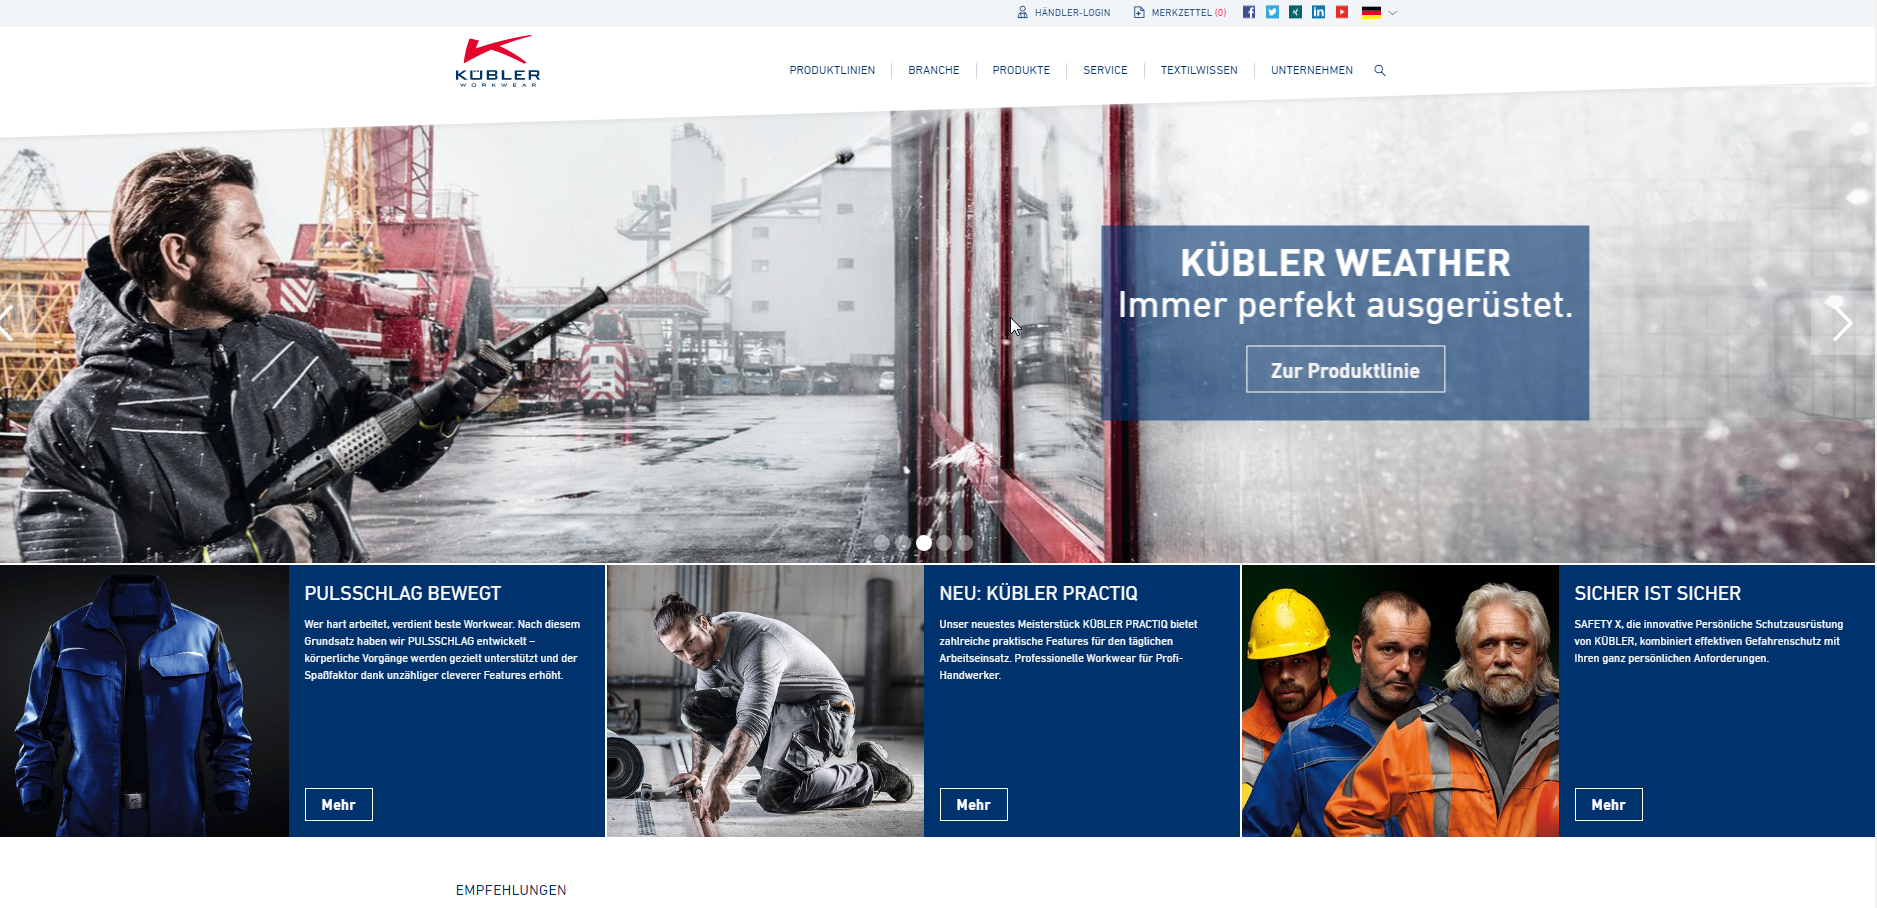Open the Textilwissen menu

1198,70
